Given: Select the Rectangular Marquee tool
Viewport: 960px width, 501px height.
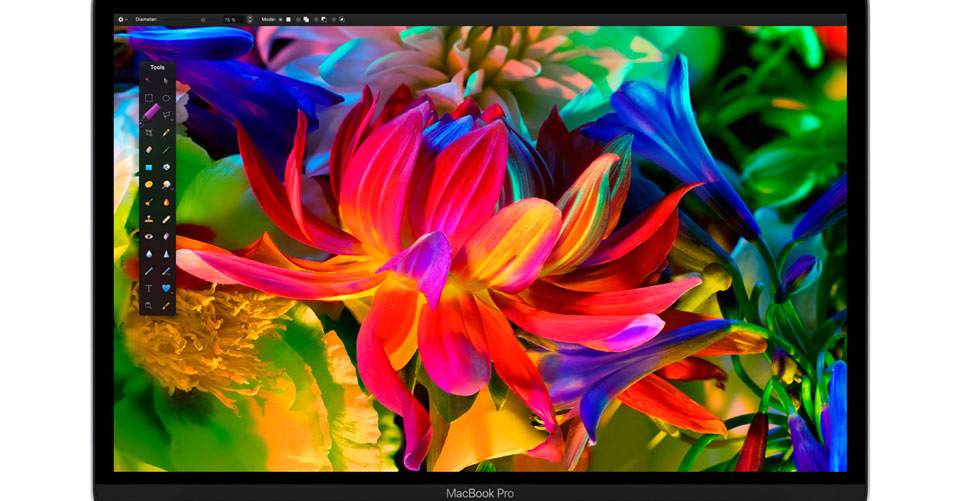Looking at the screenshot, I should click(149, 98).
